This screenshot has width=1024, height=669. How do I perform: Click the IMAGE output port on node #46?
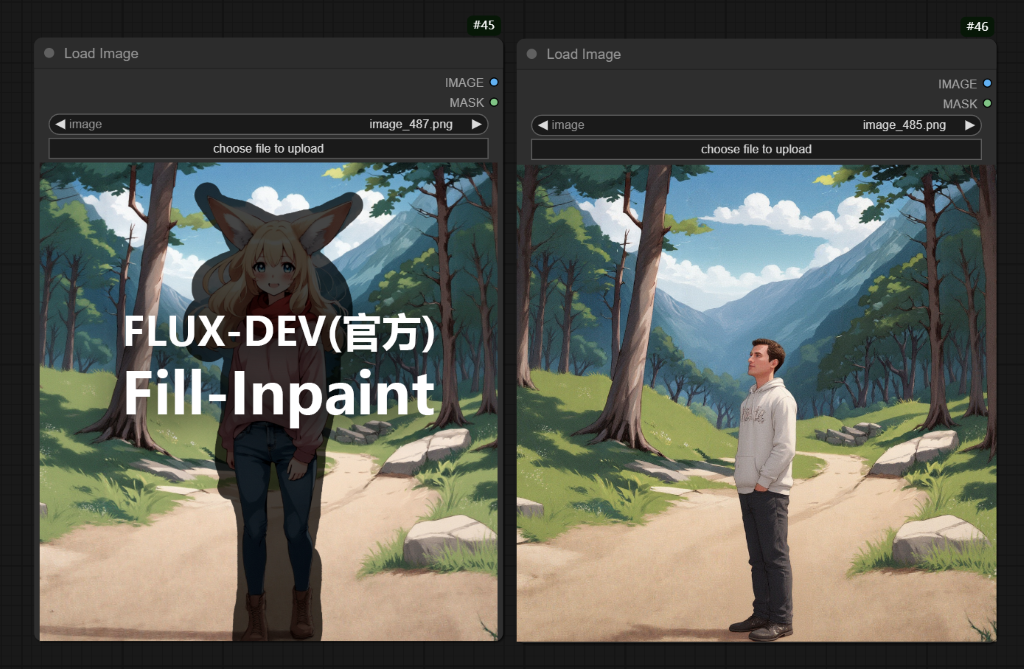987,83
